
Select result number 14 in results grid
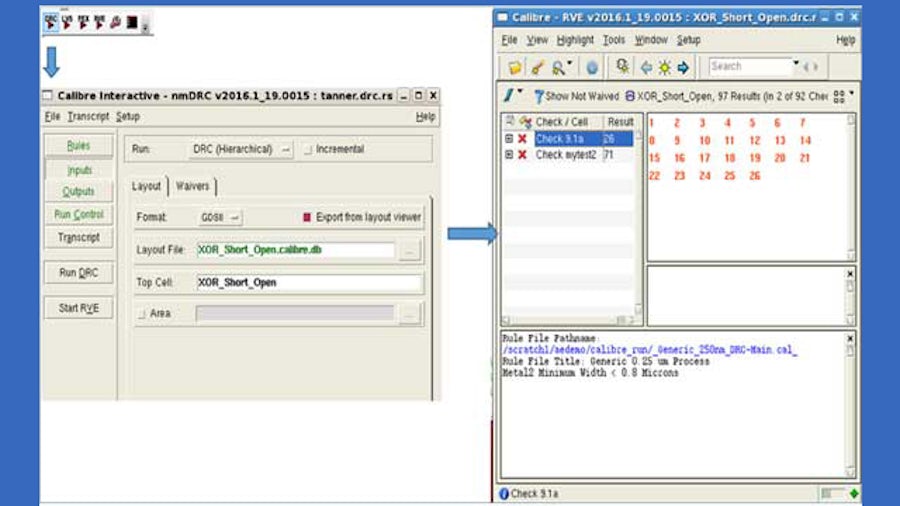[805, 141]
